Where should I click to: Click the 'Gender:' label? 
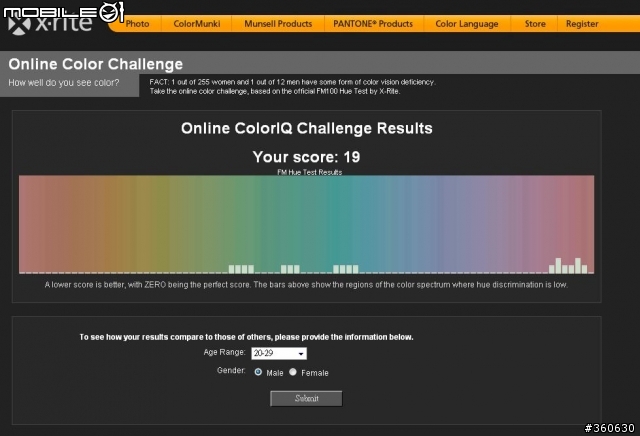click(x=231, y=371)
